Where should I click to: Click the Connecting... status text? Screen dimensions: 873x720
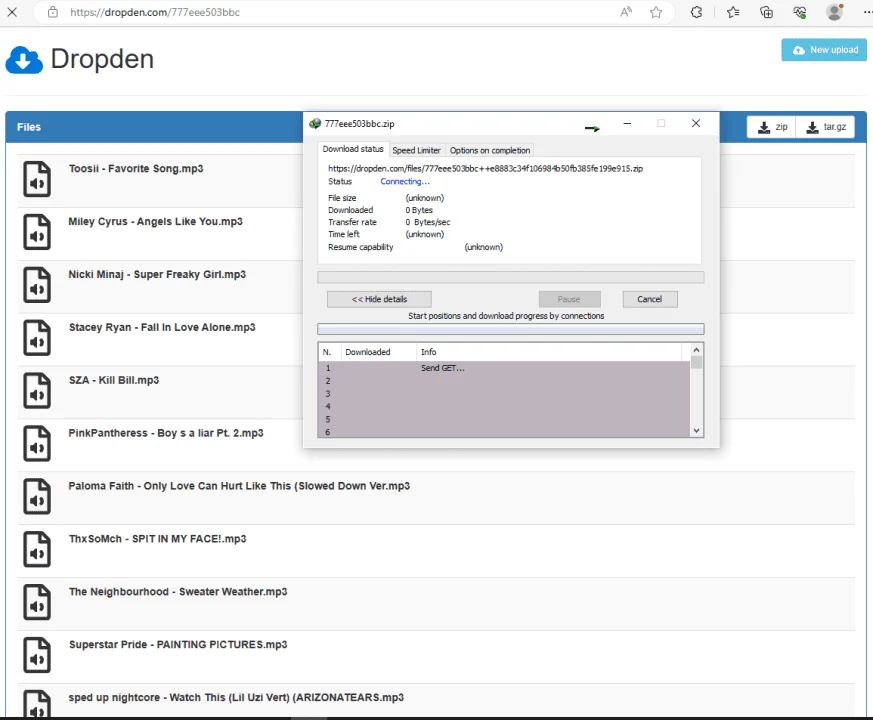(405, 182)
